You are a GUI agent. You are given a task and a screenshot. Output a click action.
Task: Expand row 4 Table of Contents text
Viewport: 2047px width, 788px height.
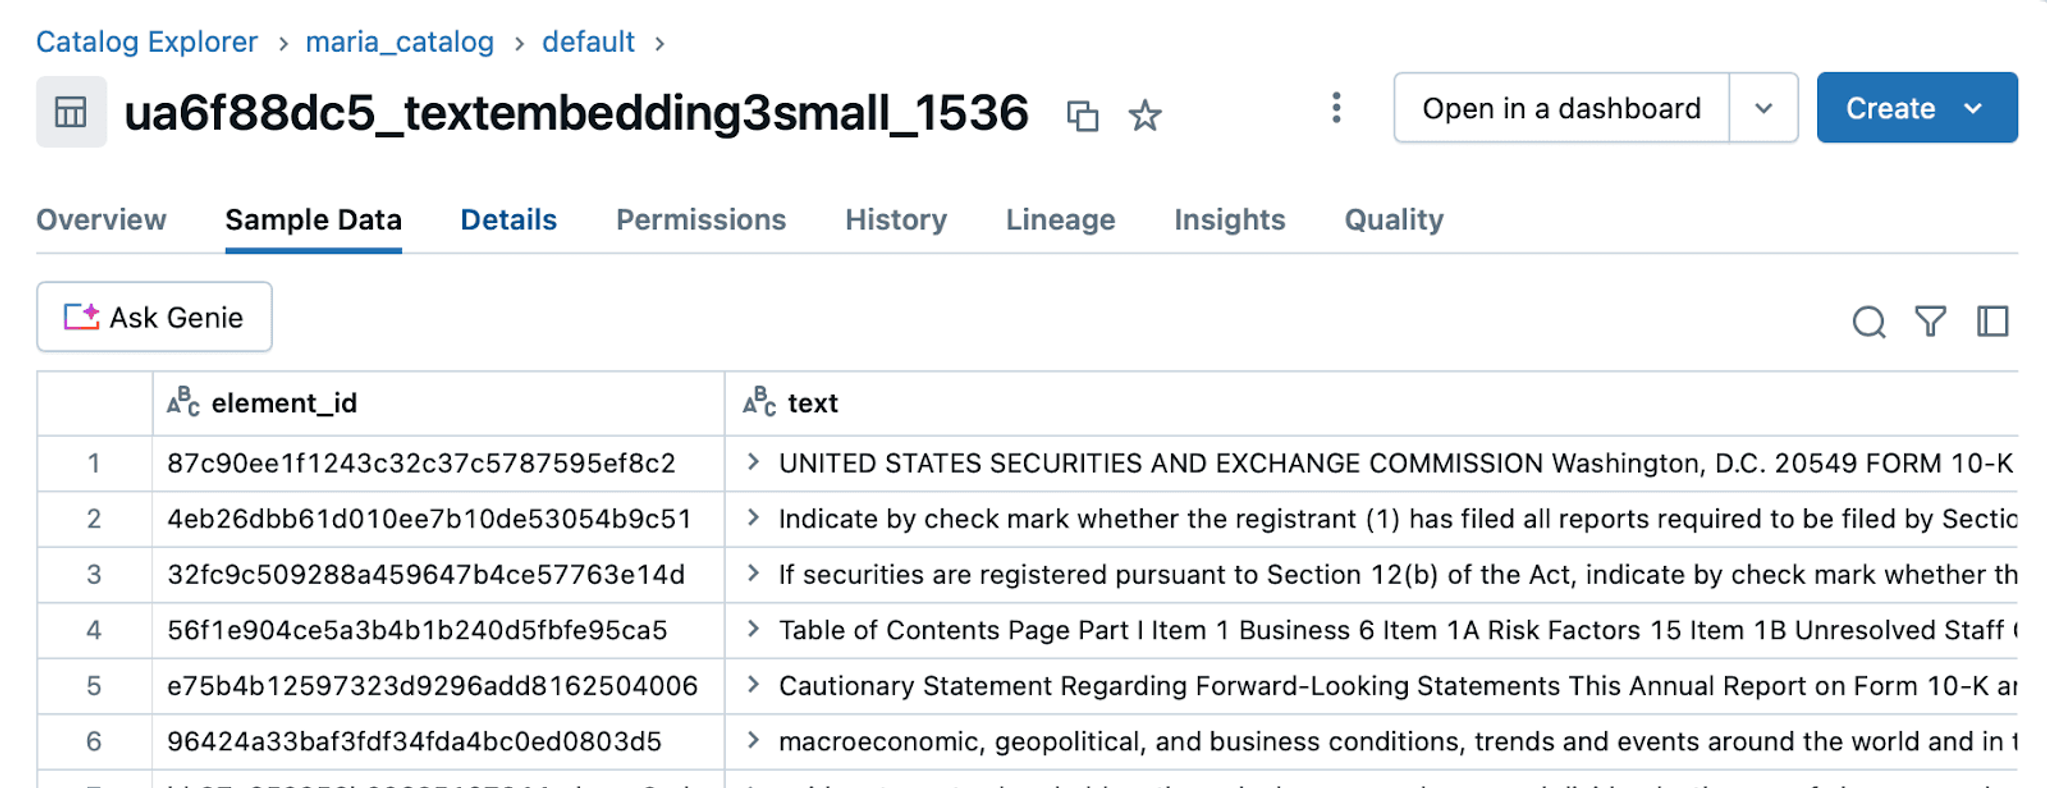(x=753, y=629)
